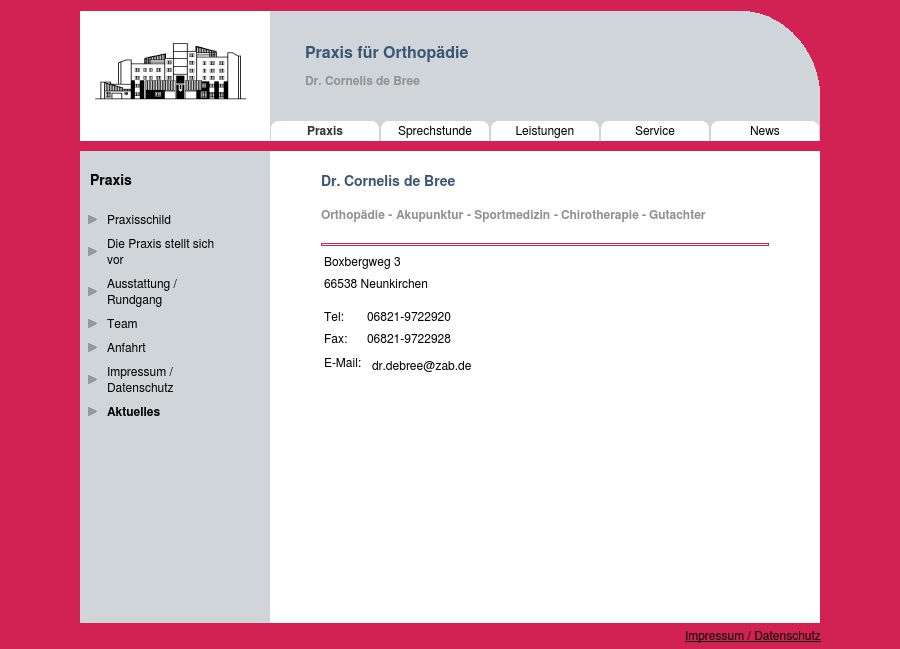Click the arrow beside Die Praxis stellt sich vor
Viewport: 900px width, 649px height.
(x=93, y=251)
